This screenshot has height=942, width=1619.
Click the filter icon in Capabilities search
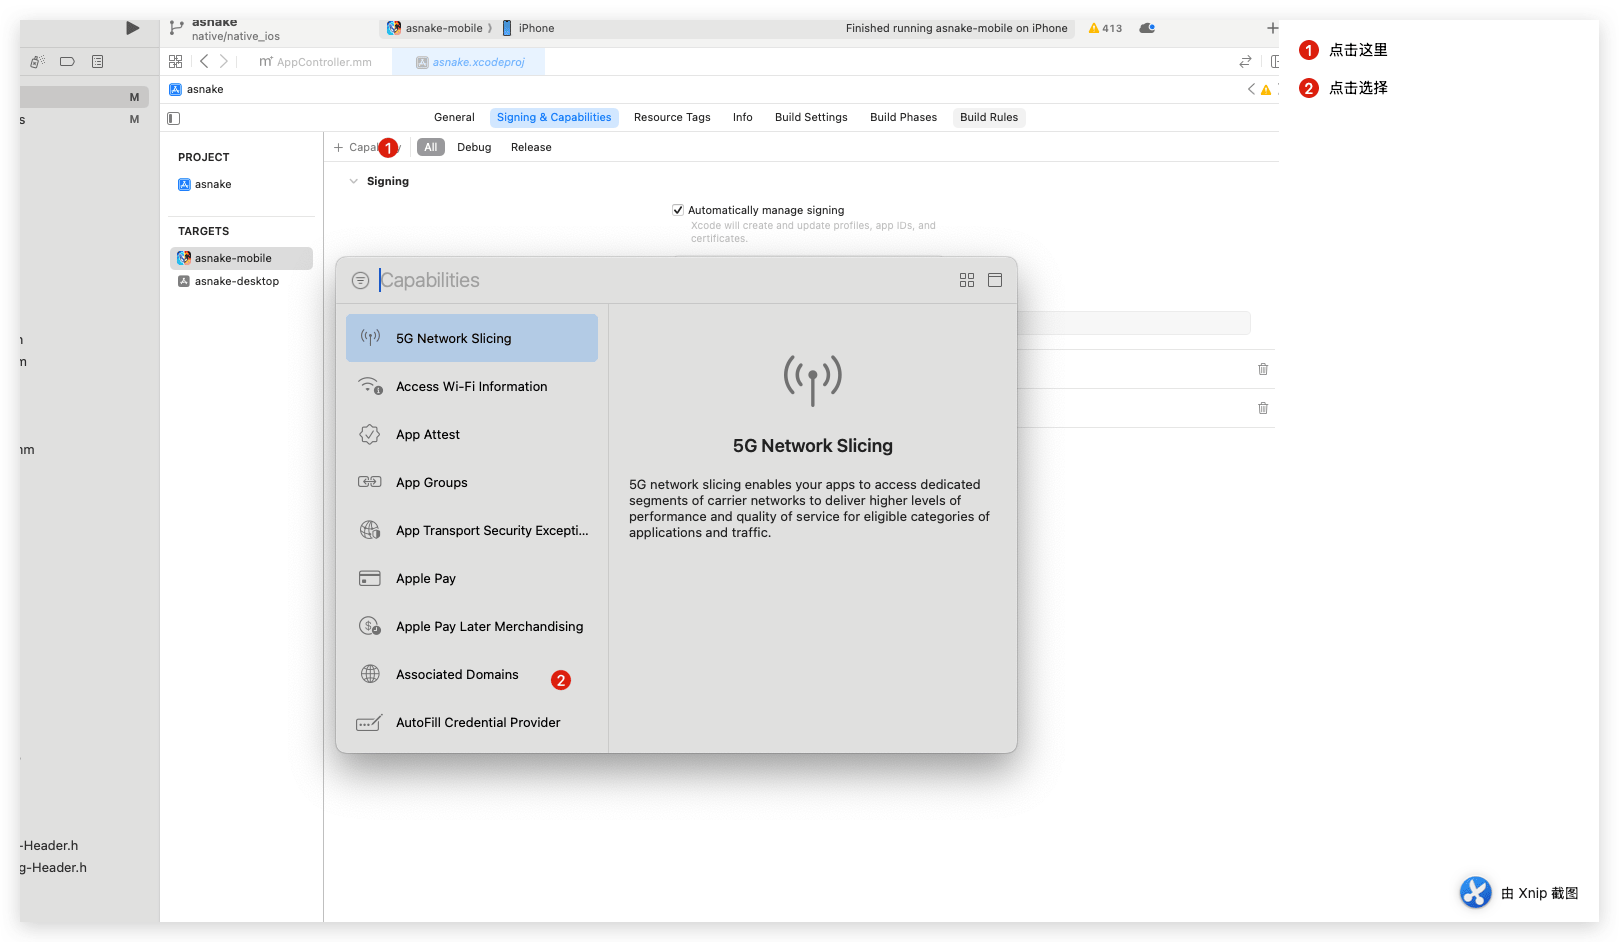(361, 281)
